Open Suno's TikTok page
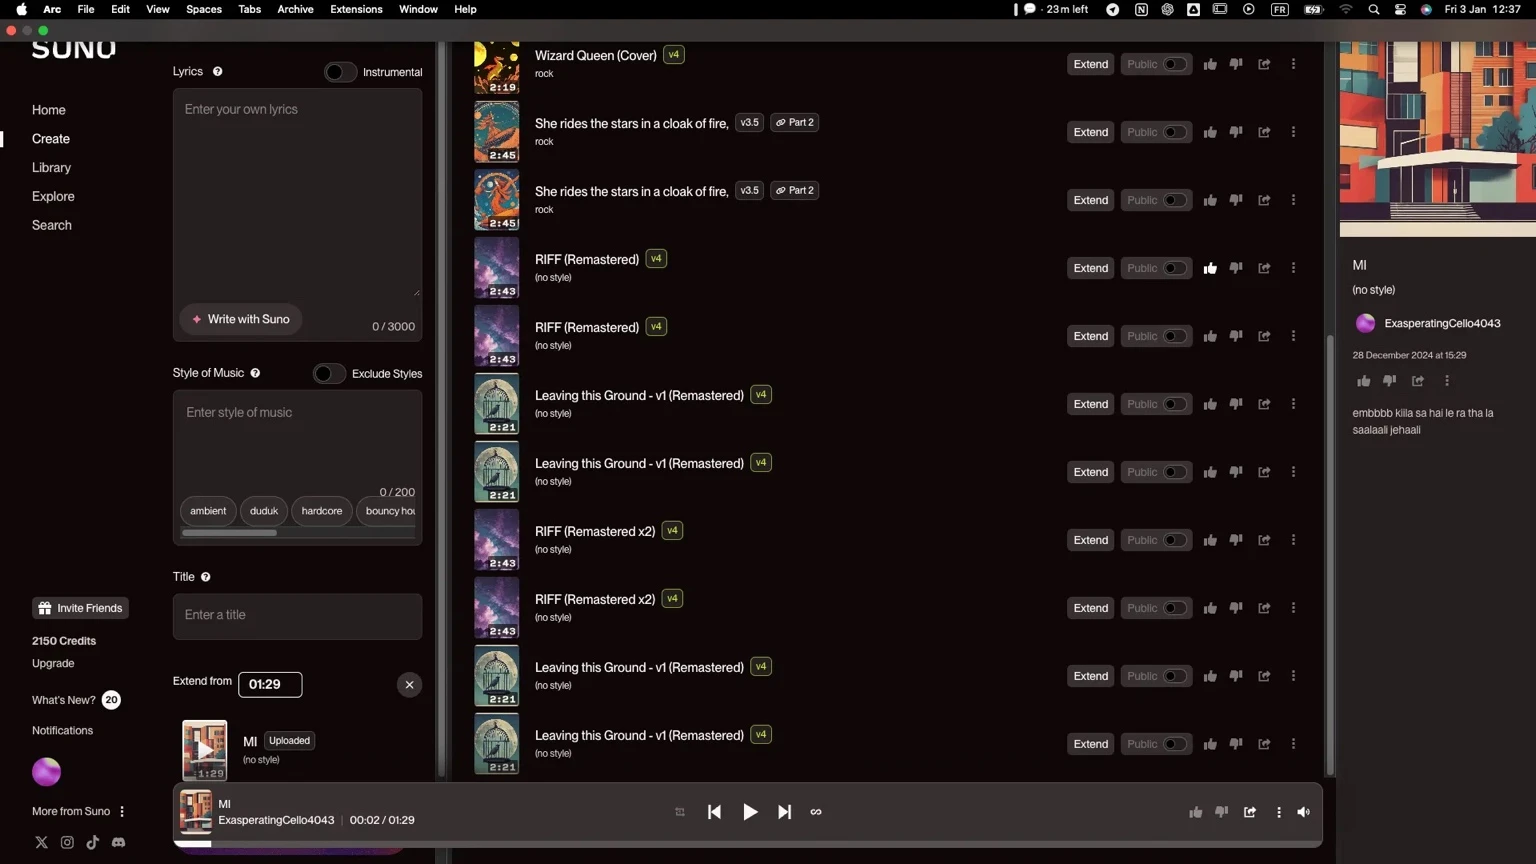 point(93,843)
